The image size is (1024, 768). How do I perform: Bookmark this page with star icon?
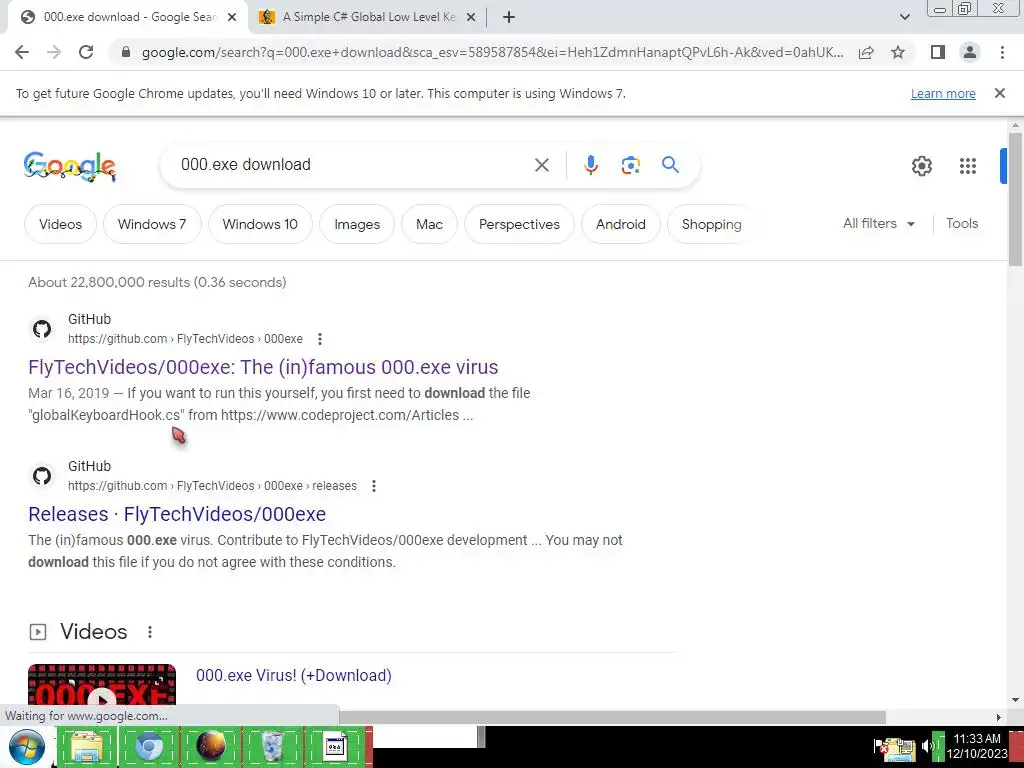(898, 52)
